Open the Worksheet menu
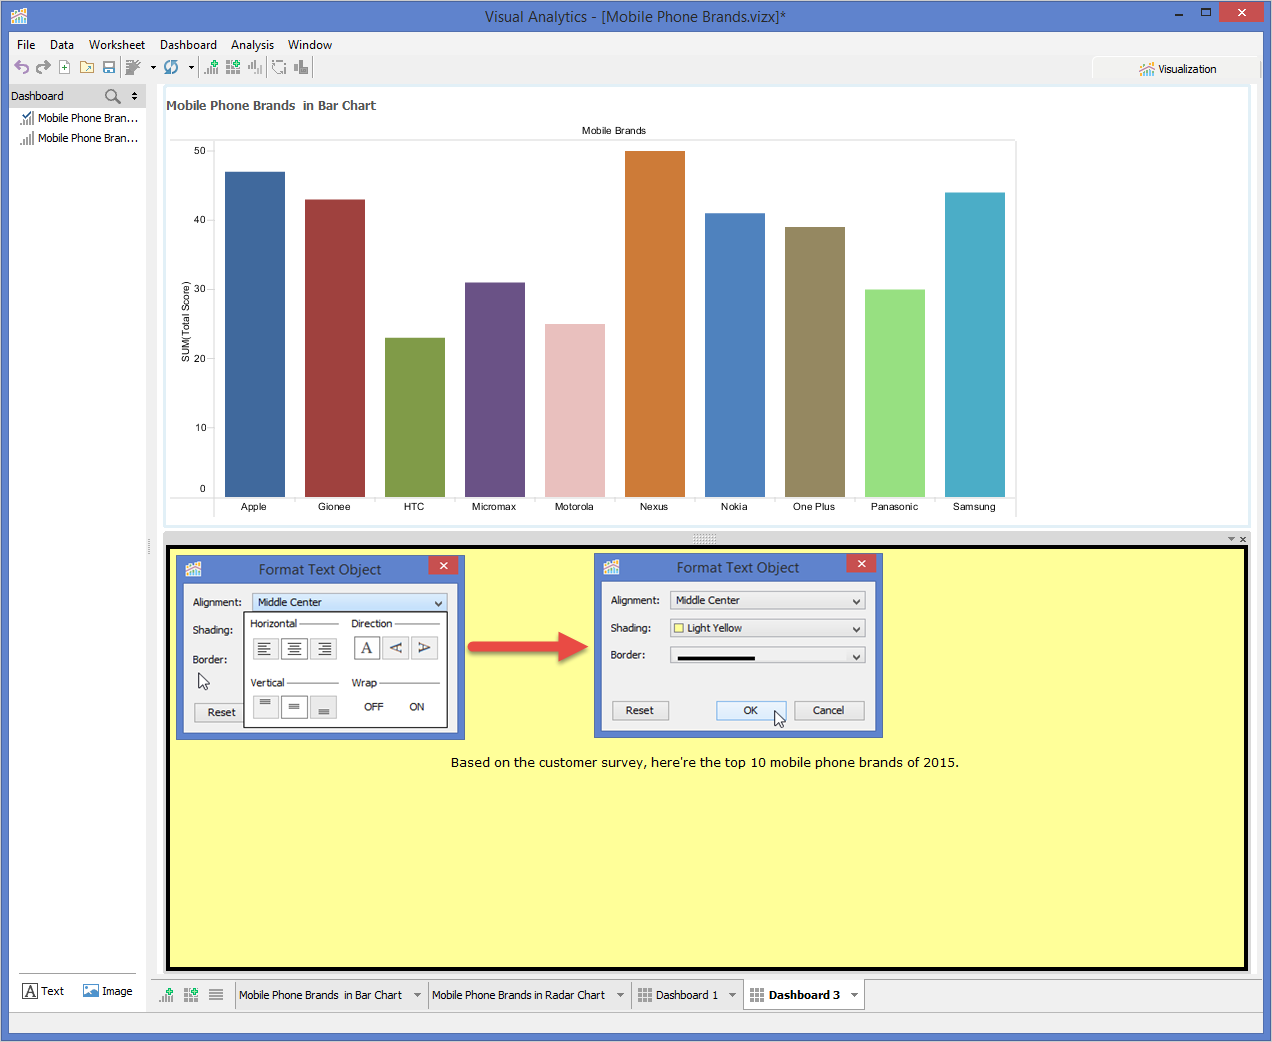 click(x=117, y=45)
